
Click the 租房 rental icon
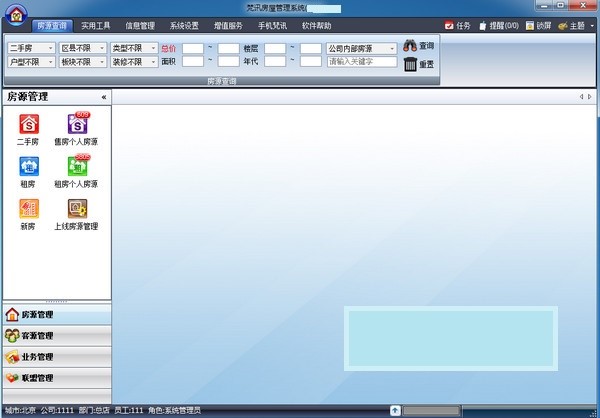(28, 166)
